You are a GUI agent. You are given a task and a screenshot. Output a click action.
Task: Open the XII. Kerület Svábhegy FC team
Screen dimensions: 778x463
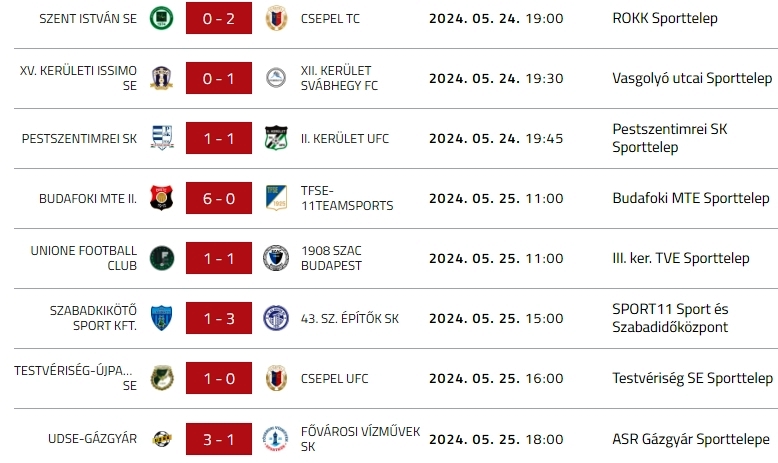click(339, 78)
